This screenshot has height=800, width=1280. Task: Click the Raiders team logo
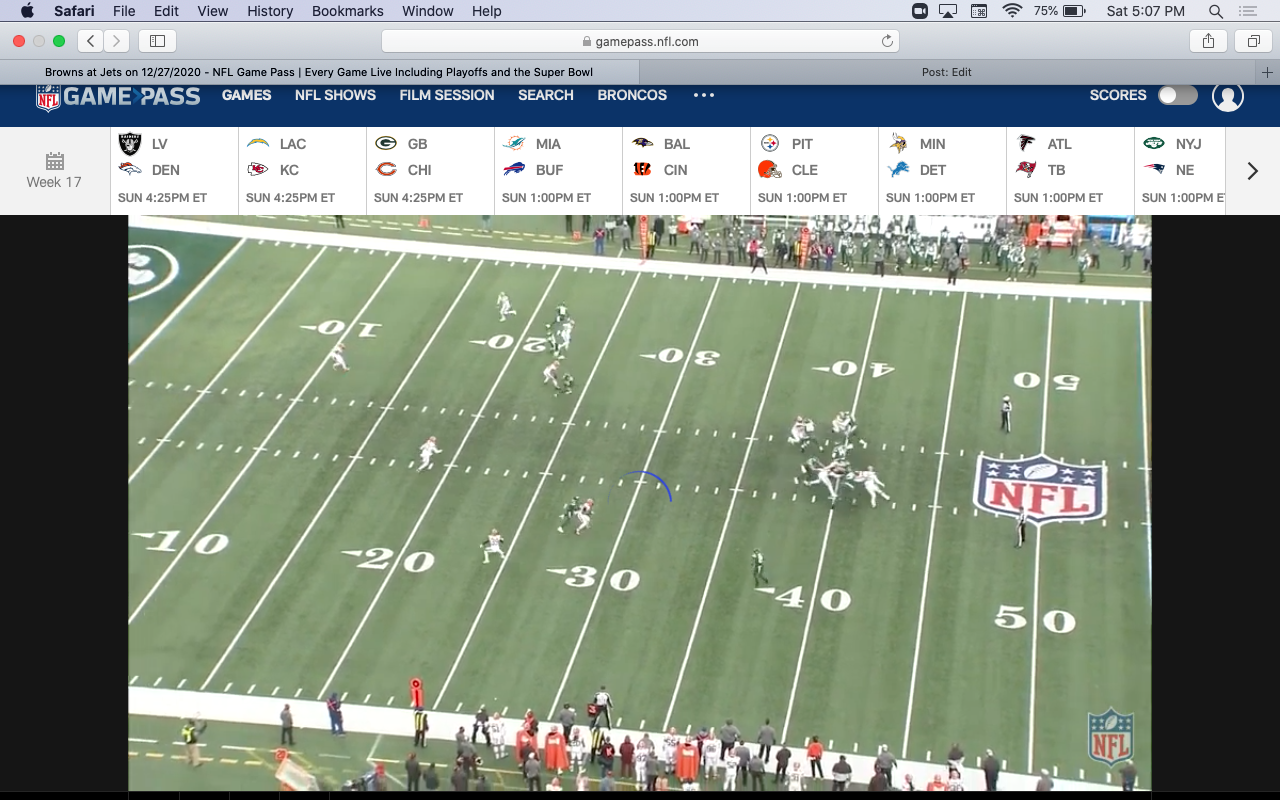130,143
